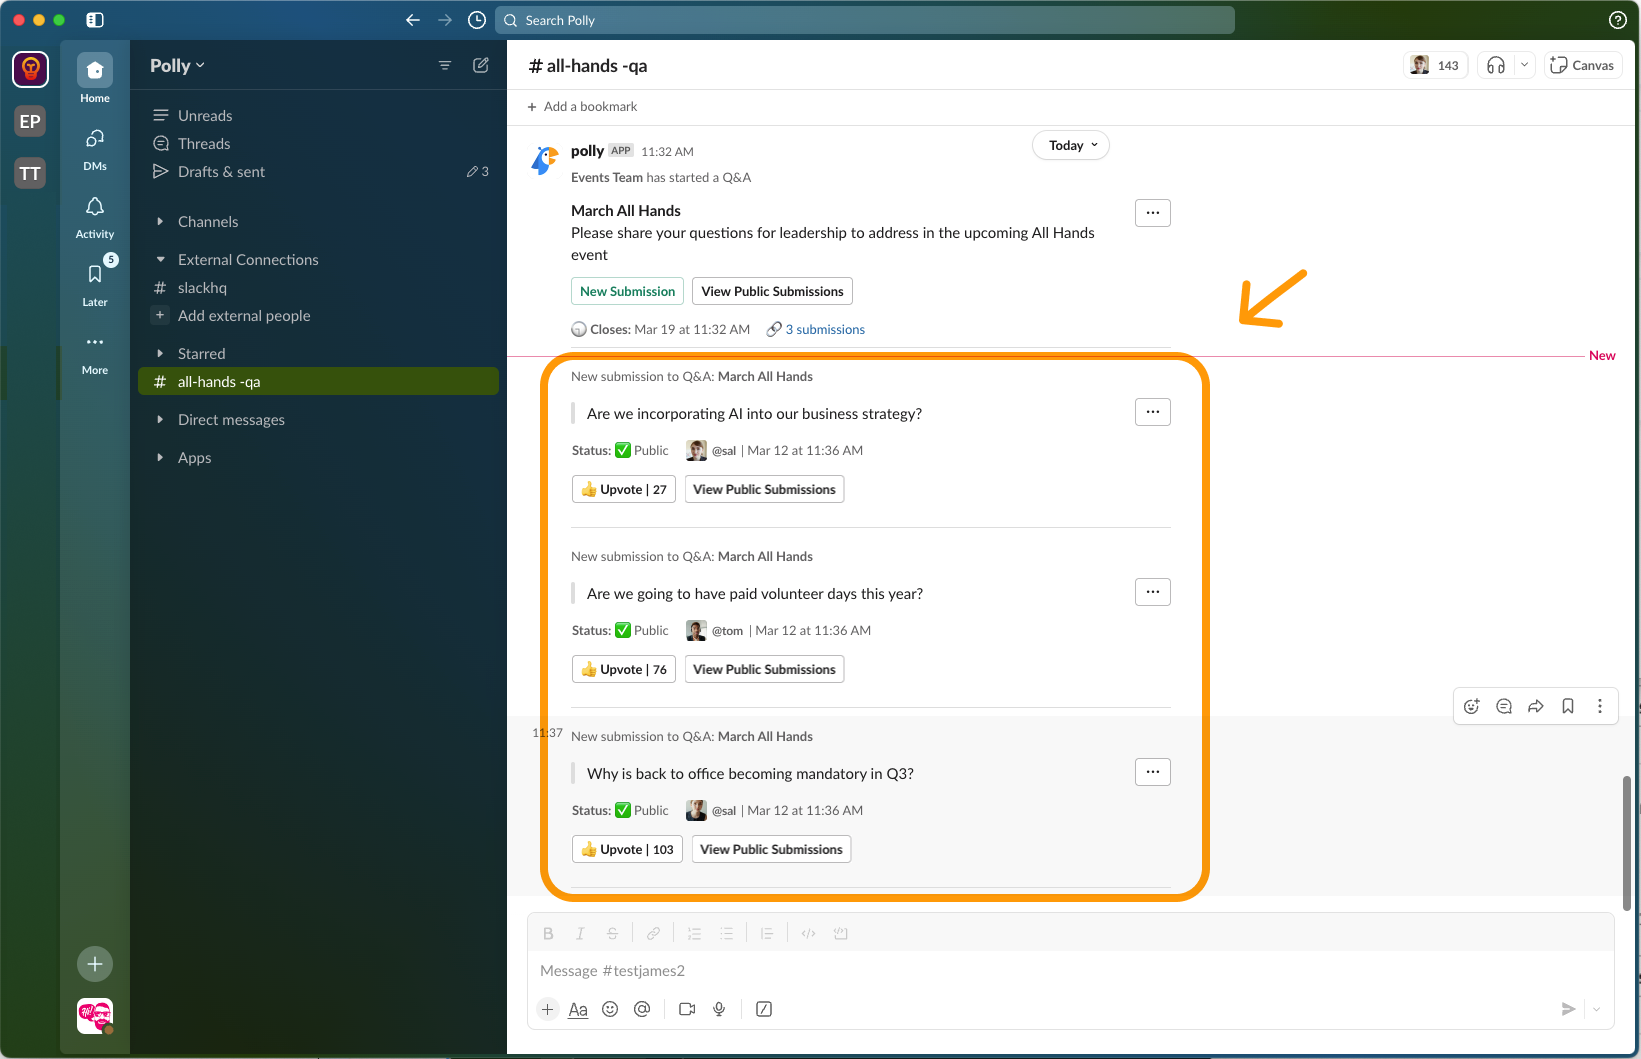Open the help question mark icon

pyautogui.click(x=1617, y=20)
